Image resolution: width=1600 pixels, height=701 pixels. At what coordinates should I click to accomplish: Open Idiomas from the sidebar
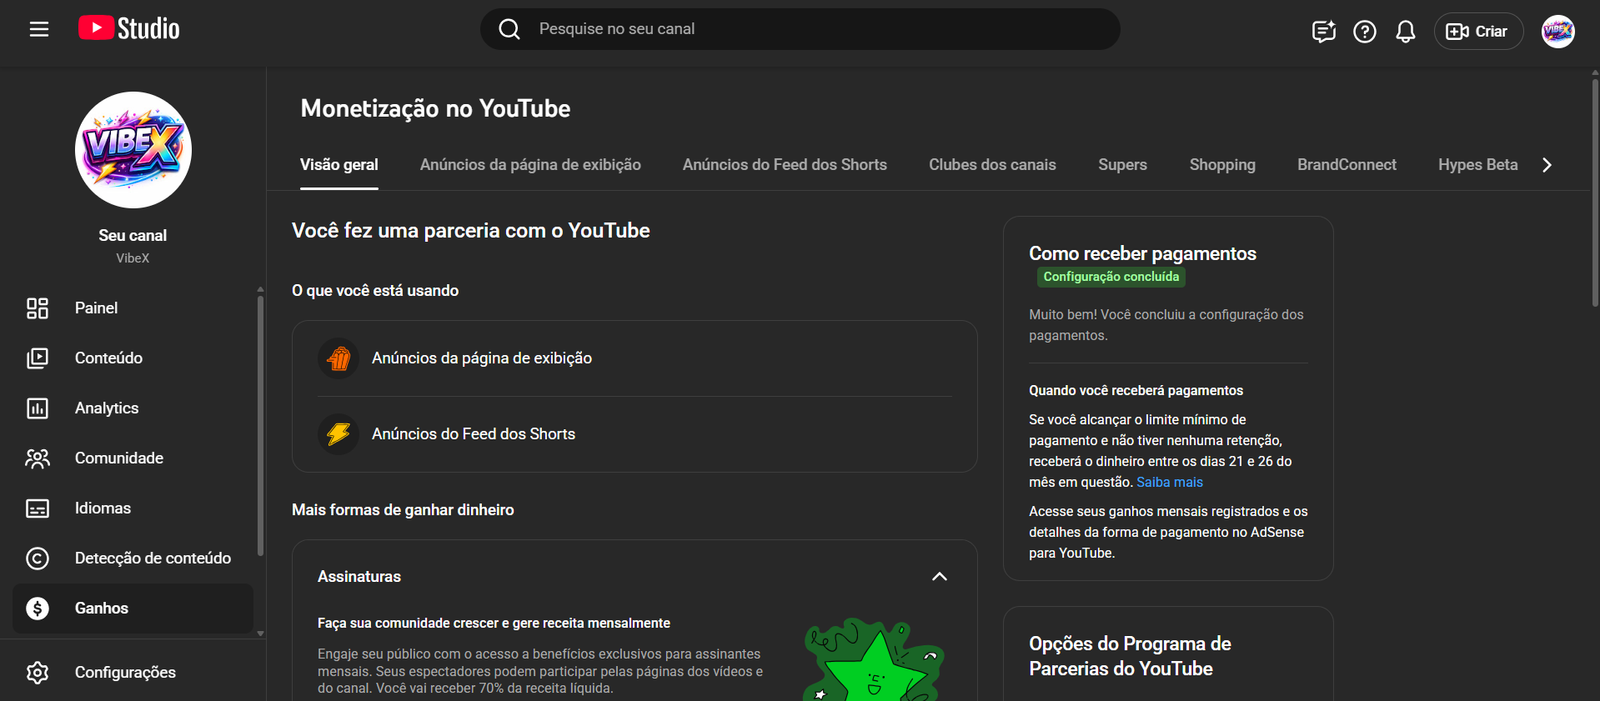click(133, 508)
